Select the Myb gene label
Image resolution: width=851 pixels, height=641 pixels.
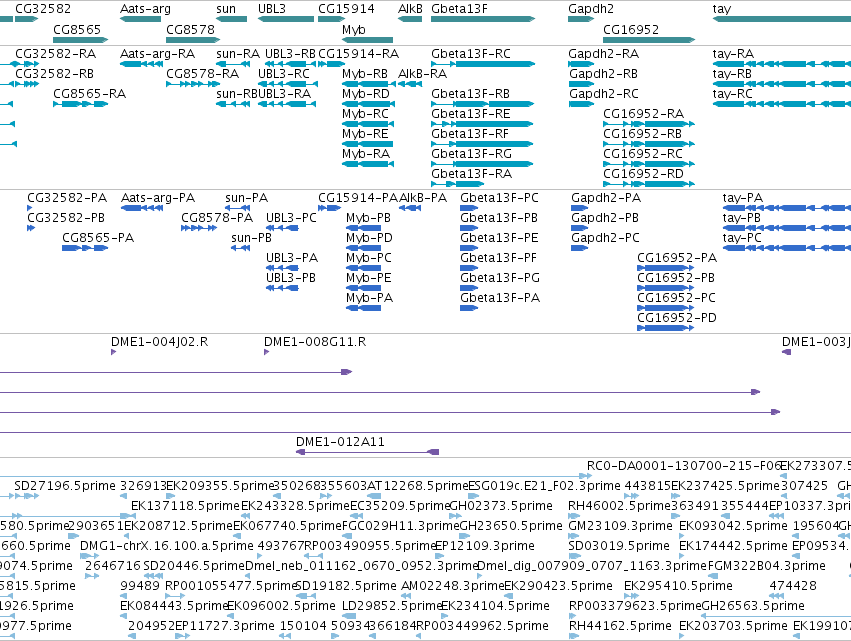click(x=353, y=30)
